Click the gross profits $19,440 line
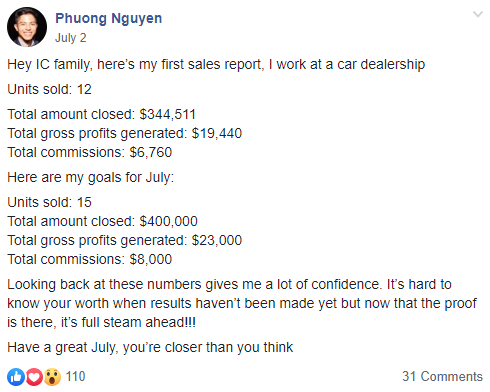 coord(125,134)
